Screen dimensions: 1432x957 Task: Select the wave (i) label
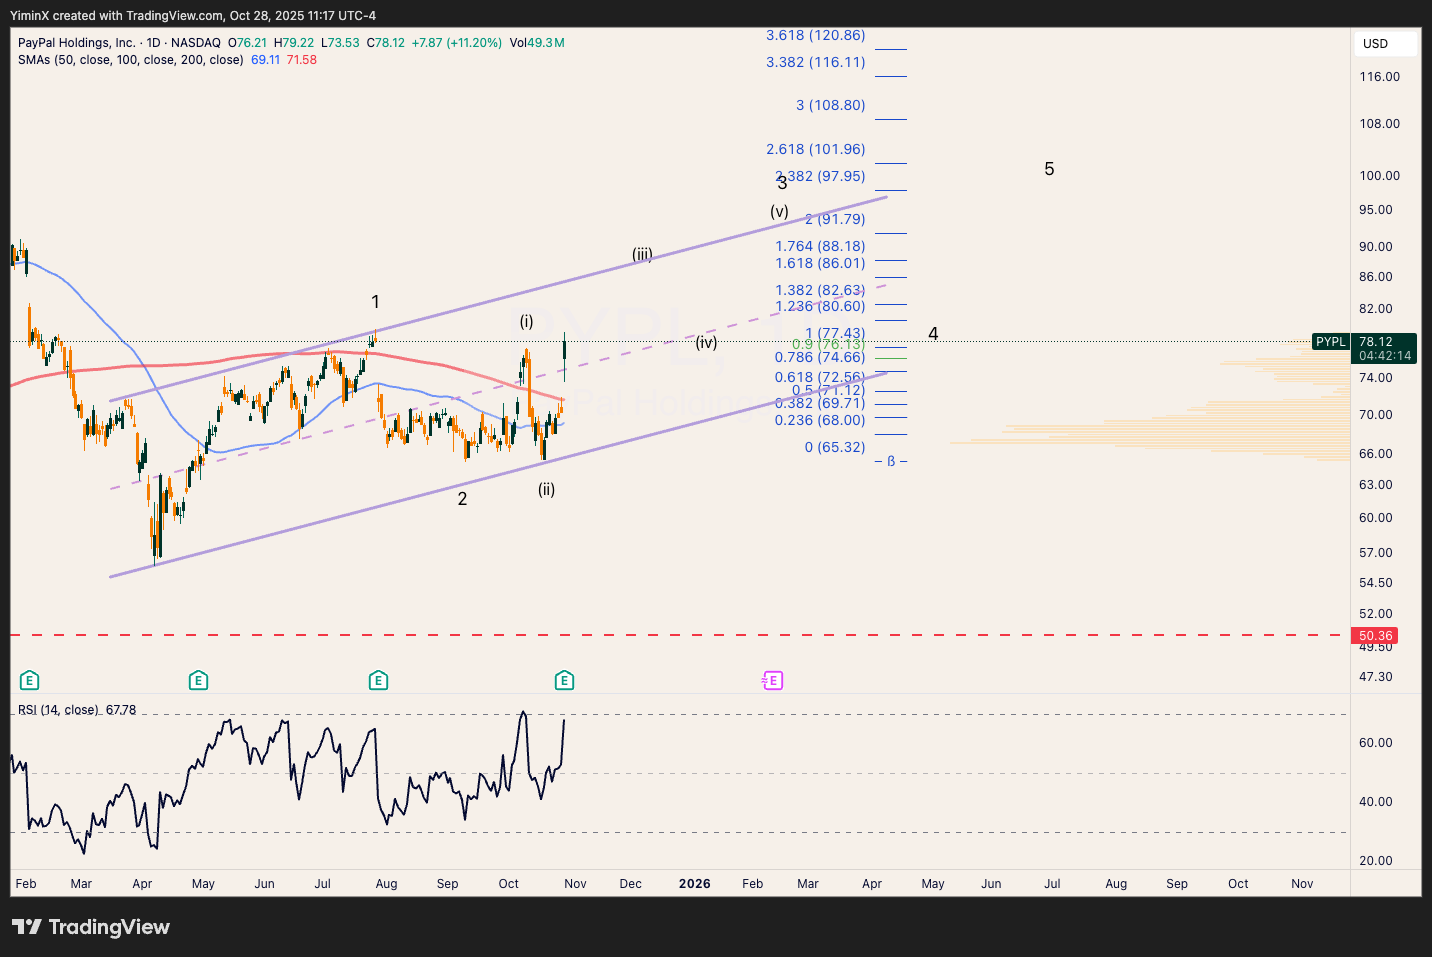pos(527,321)
